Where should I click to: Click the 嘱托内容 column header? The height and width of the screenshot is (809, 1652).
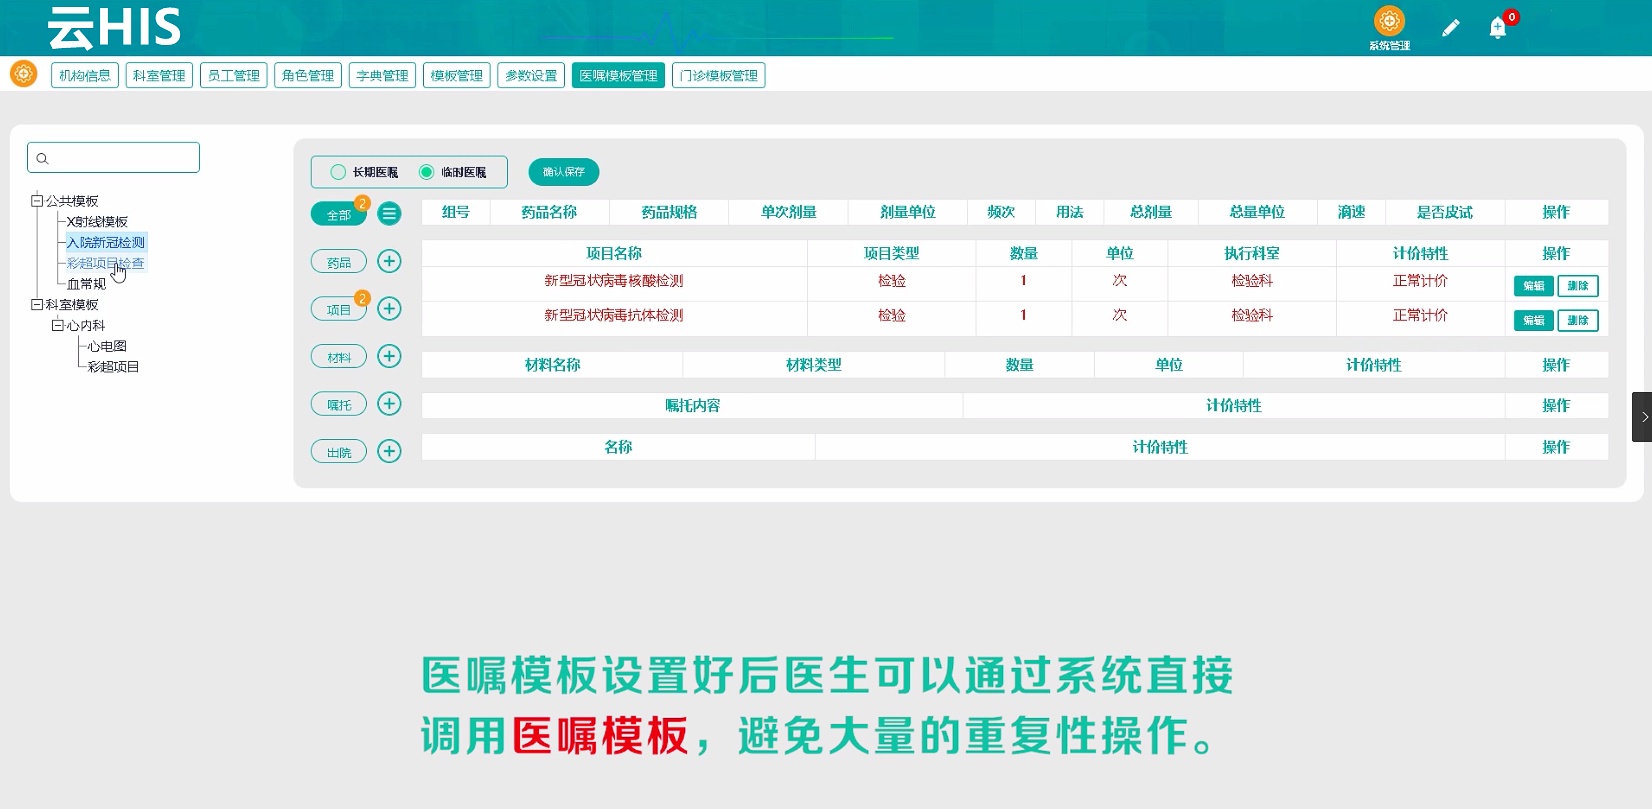tap(692, 405)
